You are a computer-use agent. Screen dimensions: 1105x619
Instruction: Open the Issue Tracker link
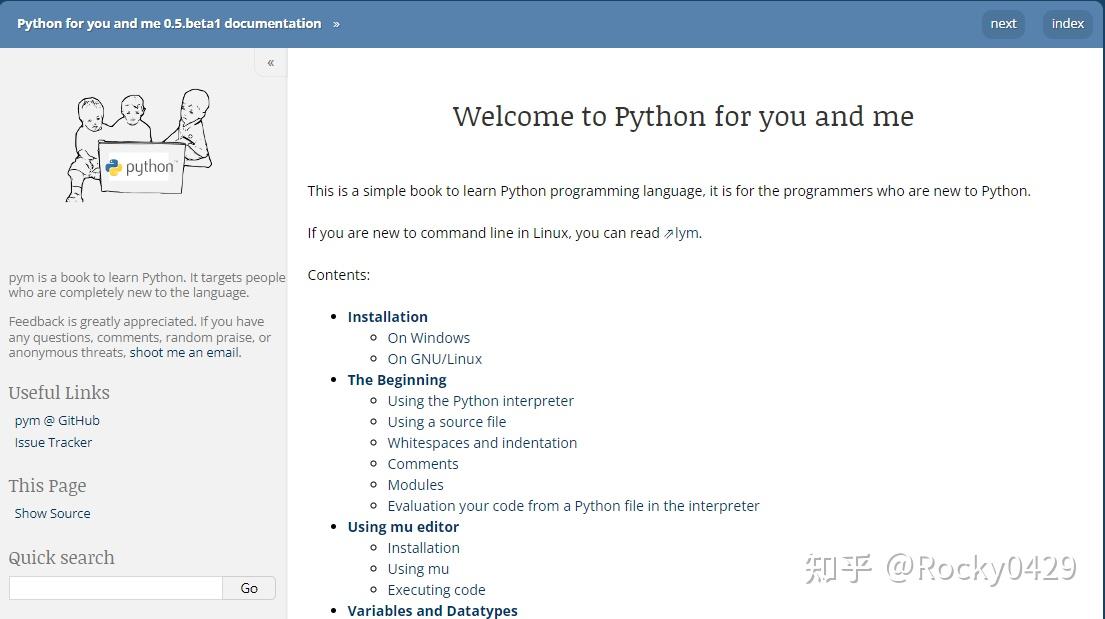[53, 442]
